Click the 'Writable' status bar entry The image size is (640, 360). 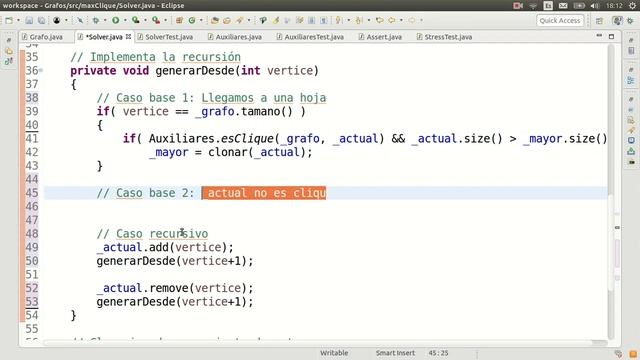334,353
